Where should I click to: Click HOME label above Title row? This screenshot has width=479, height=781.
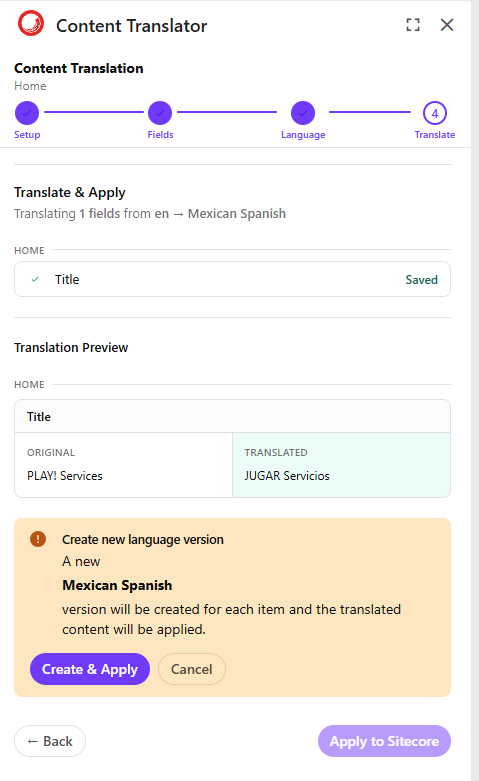[29, 251]
